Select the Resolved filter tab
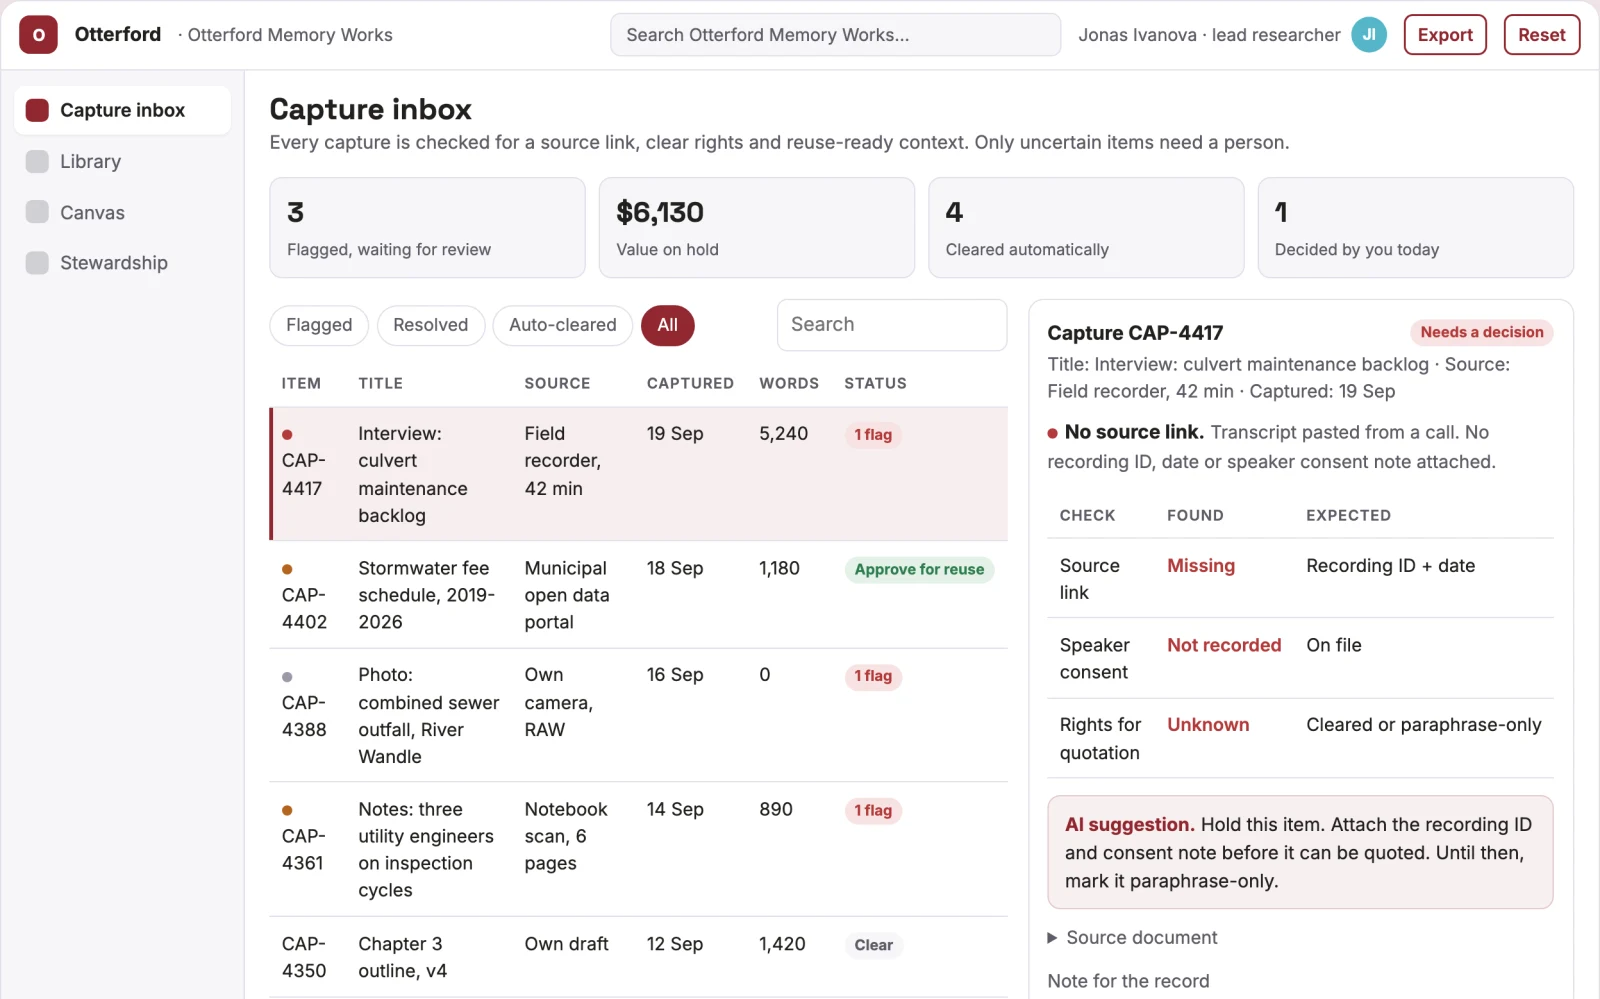This screenshot has height=999, width=1600. coord(431,326)
